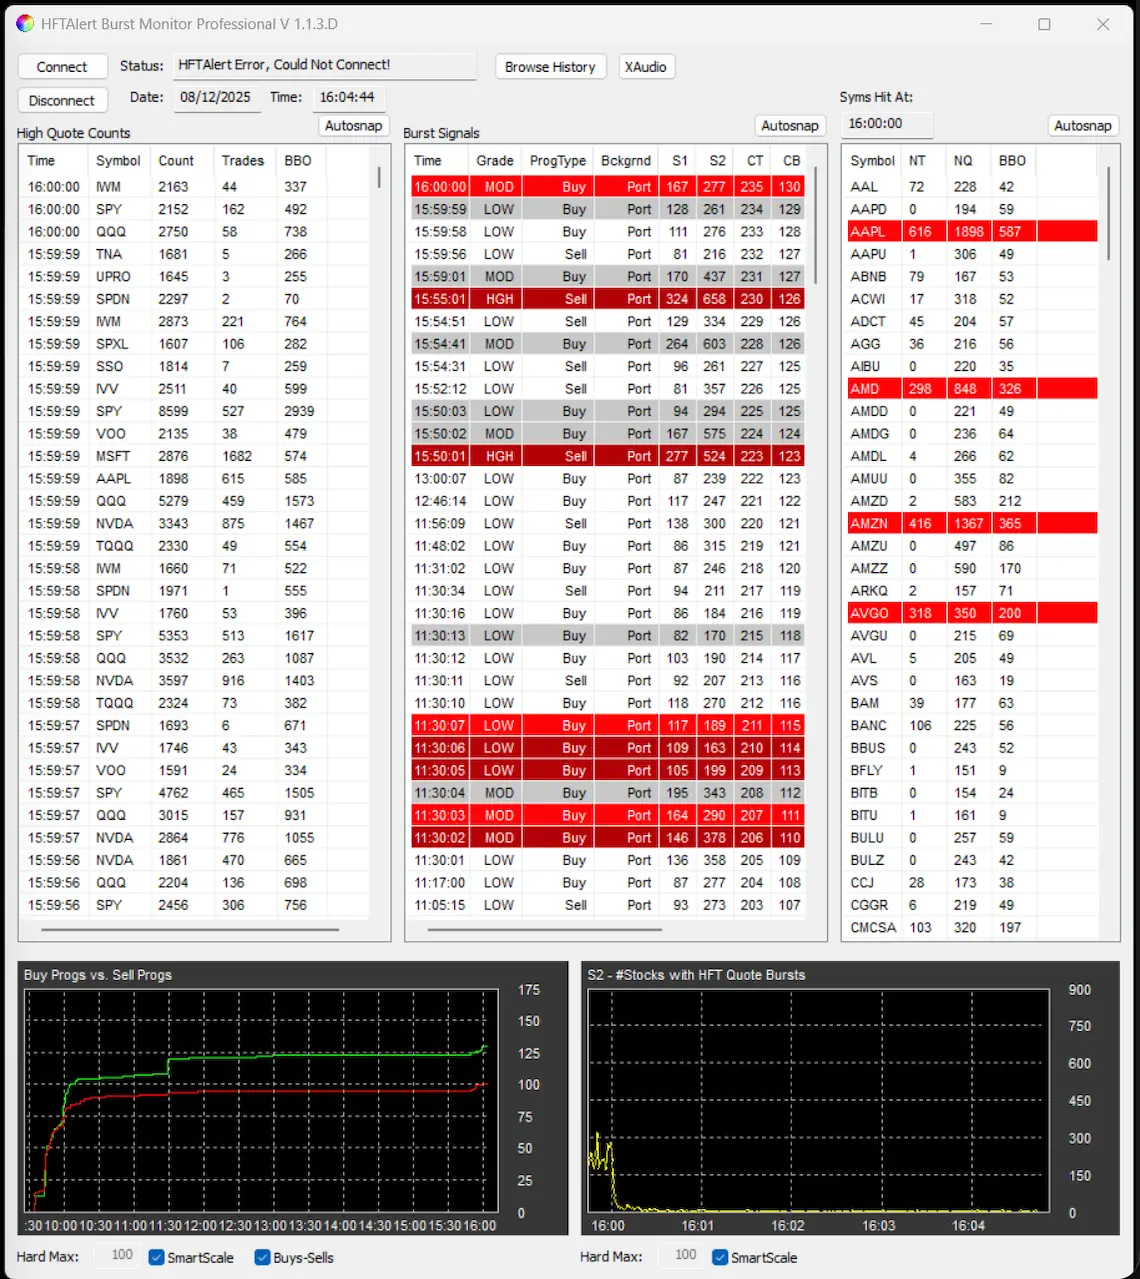
Task: Autosnap the High Quote Counts panel
Action: coord(353,126)
